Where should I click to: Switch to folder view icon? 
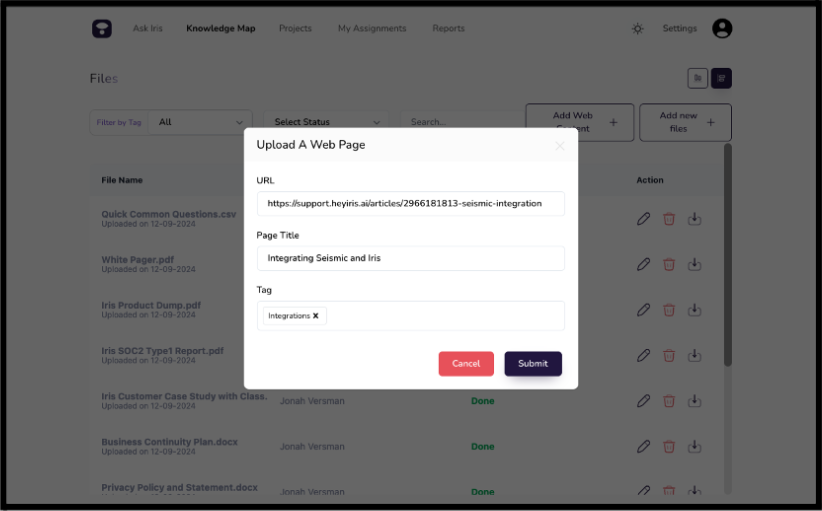point(698,79)
